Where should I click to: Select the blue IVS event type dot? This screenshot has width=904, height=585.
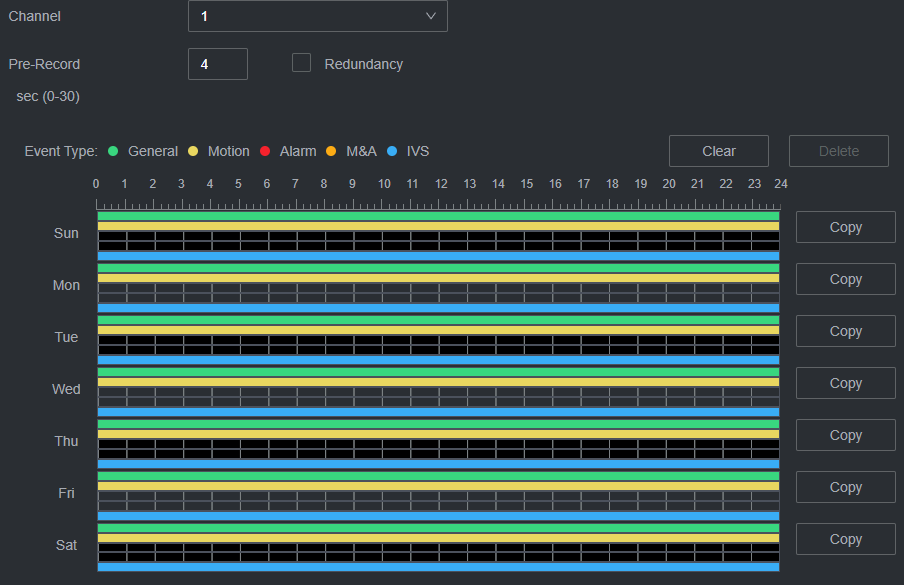[392, 151]
